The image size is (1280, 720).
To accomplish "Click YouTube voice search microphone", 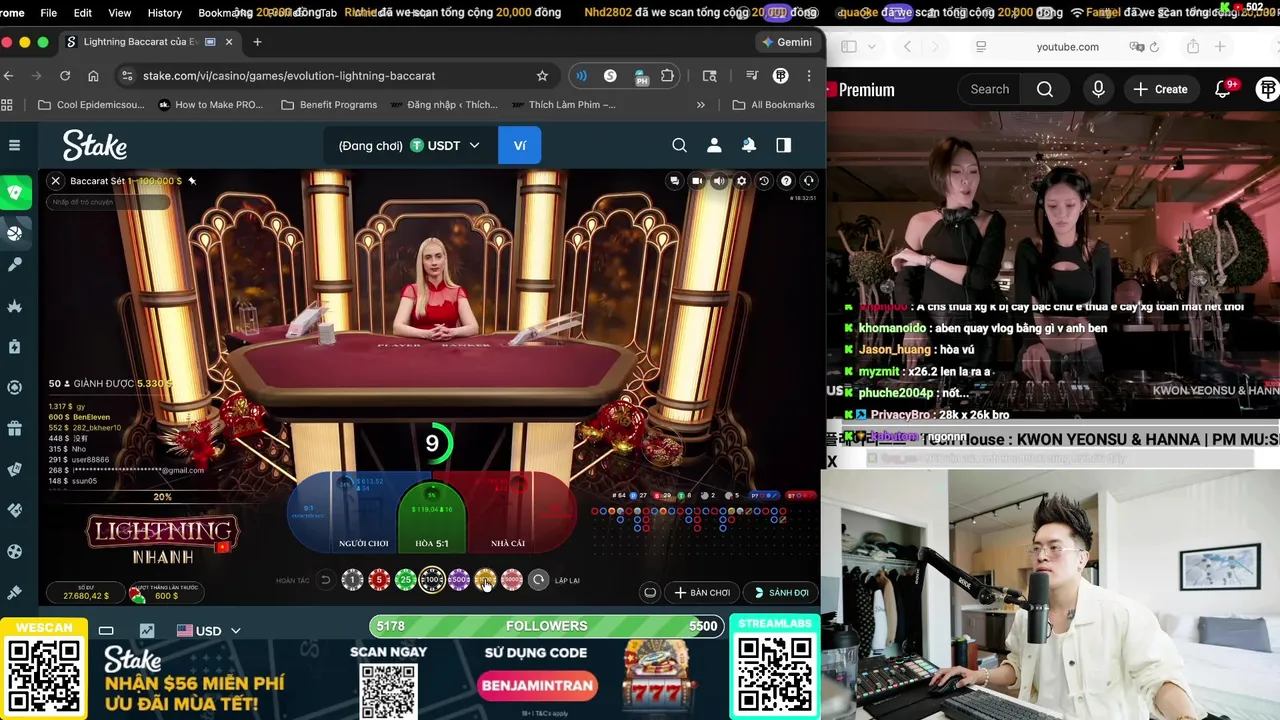I will point(1098,89).
